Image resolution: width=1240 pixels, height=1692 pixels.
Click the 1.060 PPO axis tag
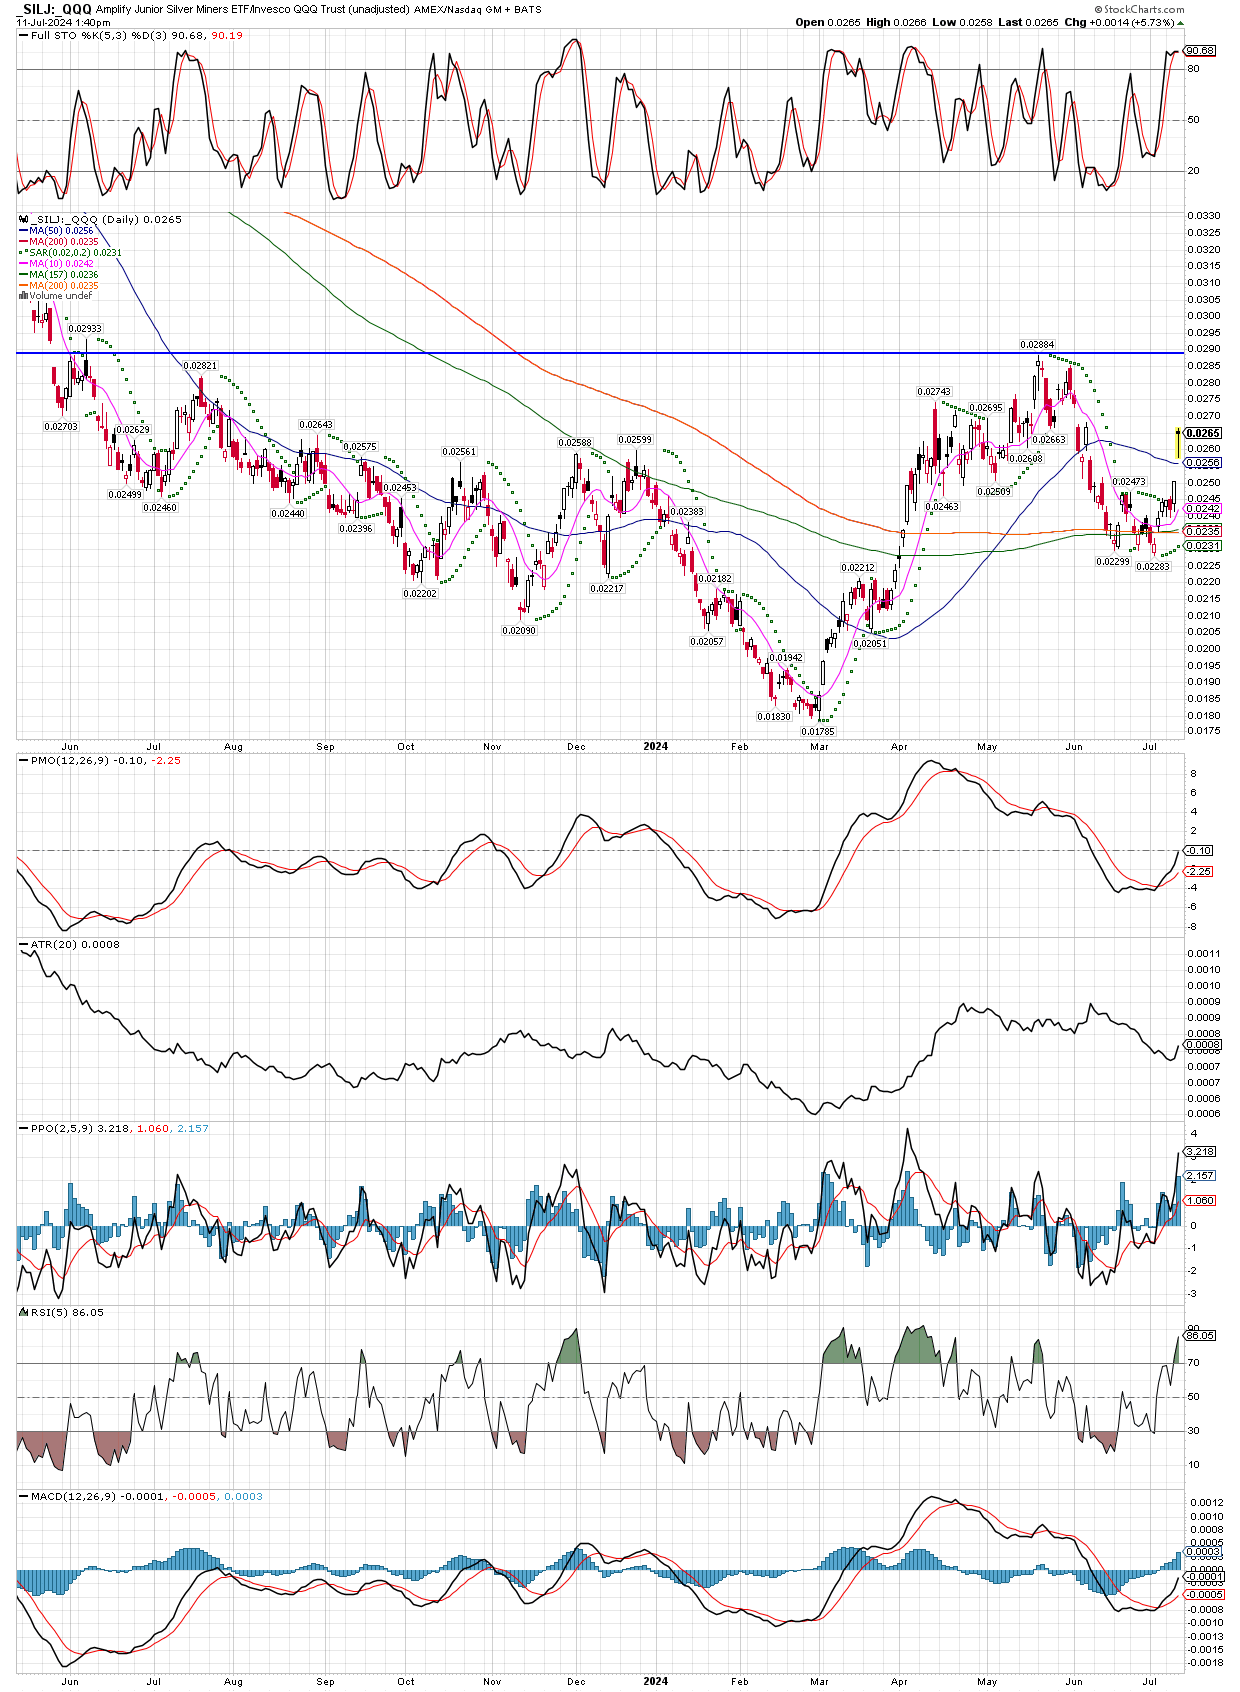[1200, 1200]
